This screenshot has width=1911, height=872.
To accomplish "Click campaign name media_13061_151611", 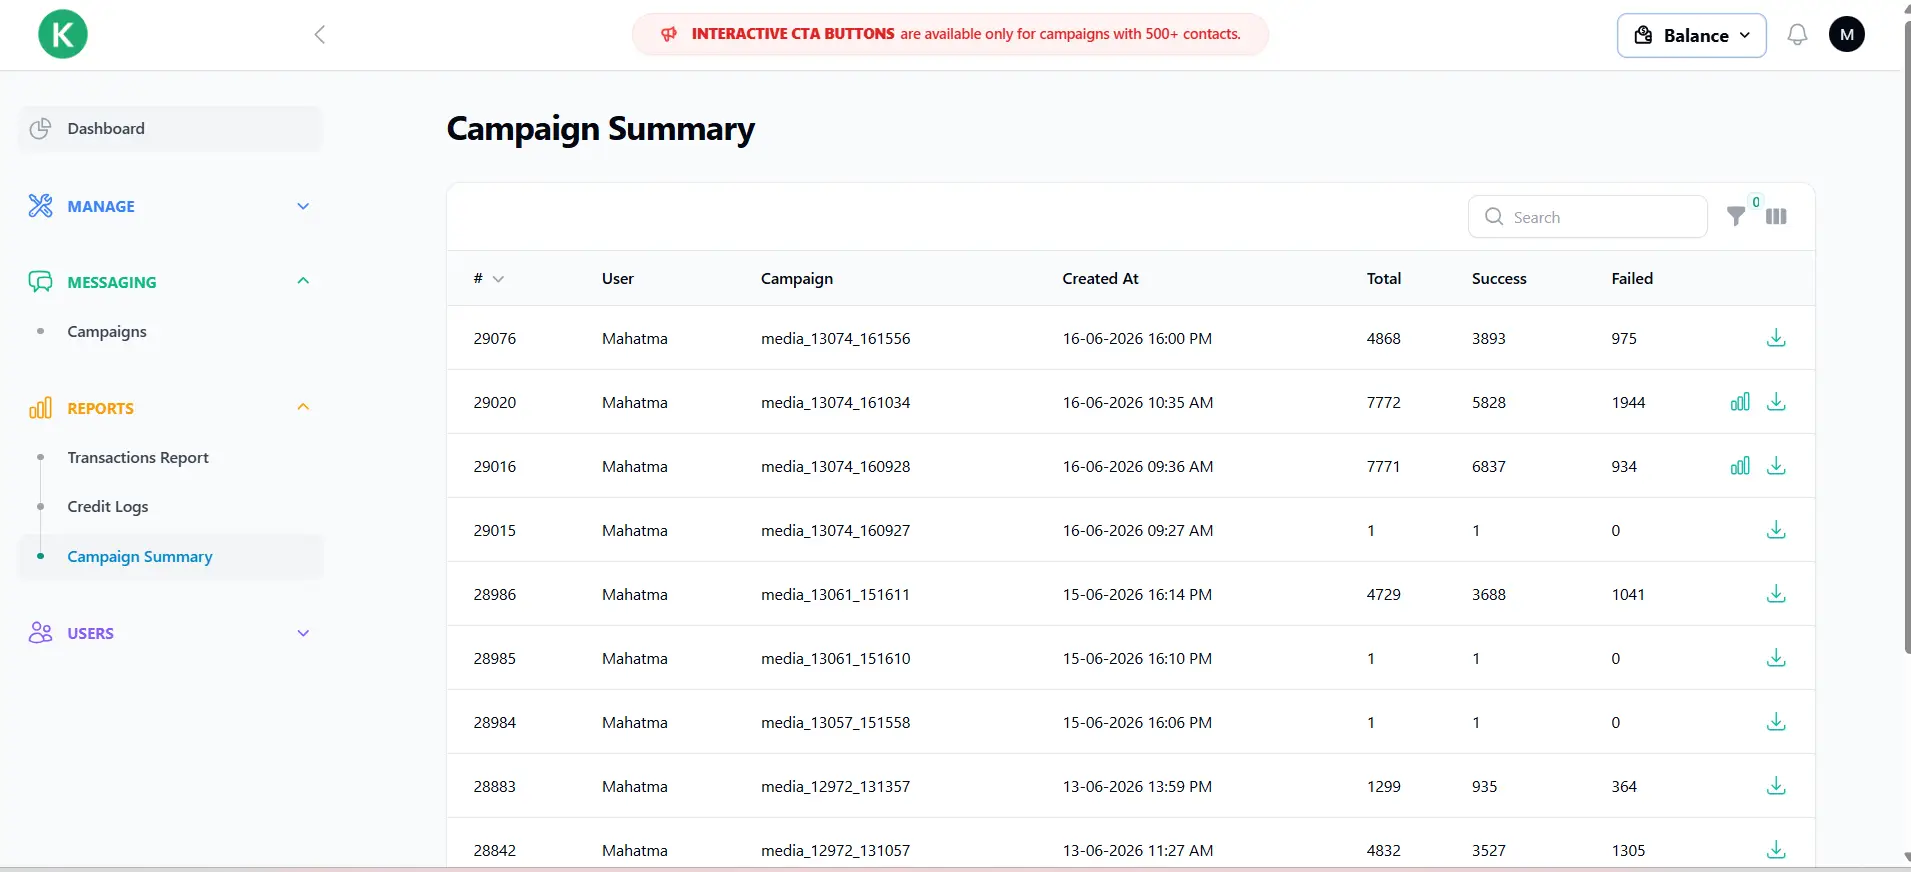I will (836, 595).
